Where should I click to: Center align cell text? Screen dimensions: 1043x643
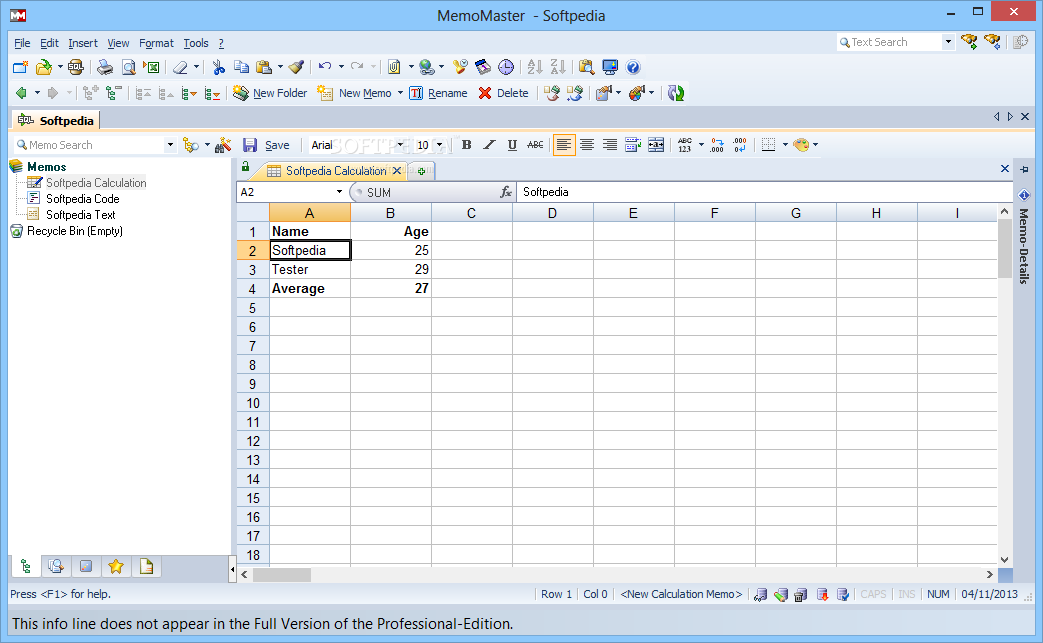(587, 145)
